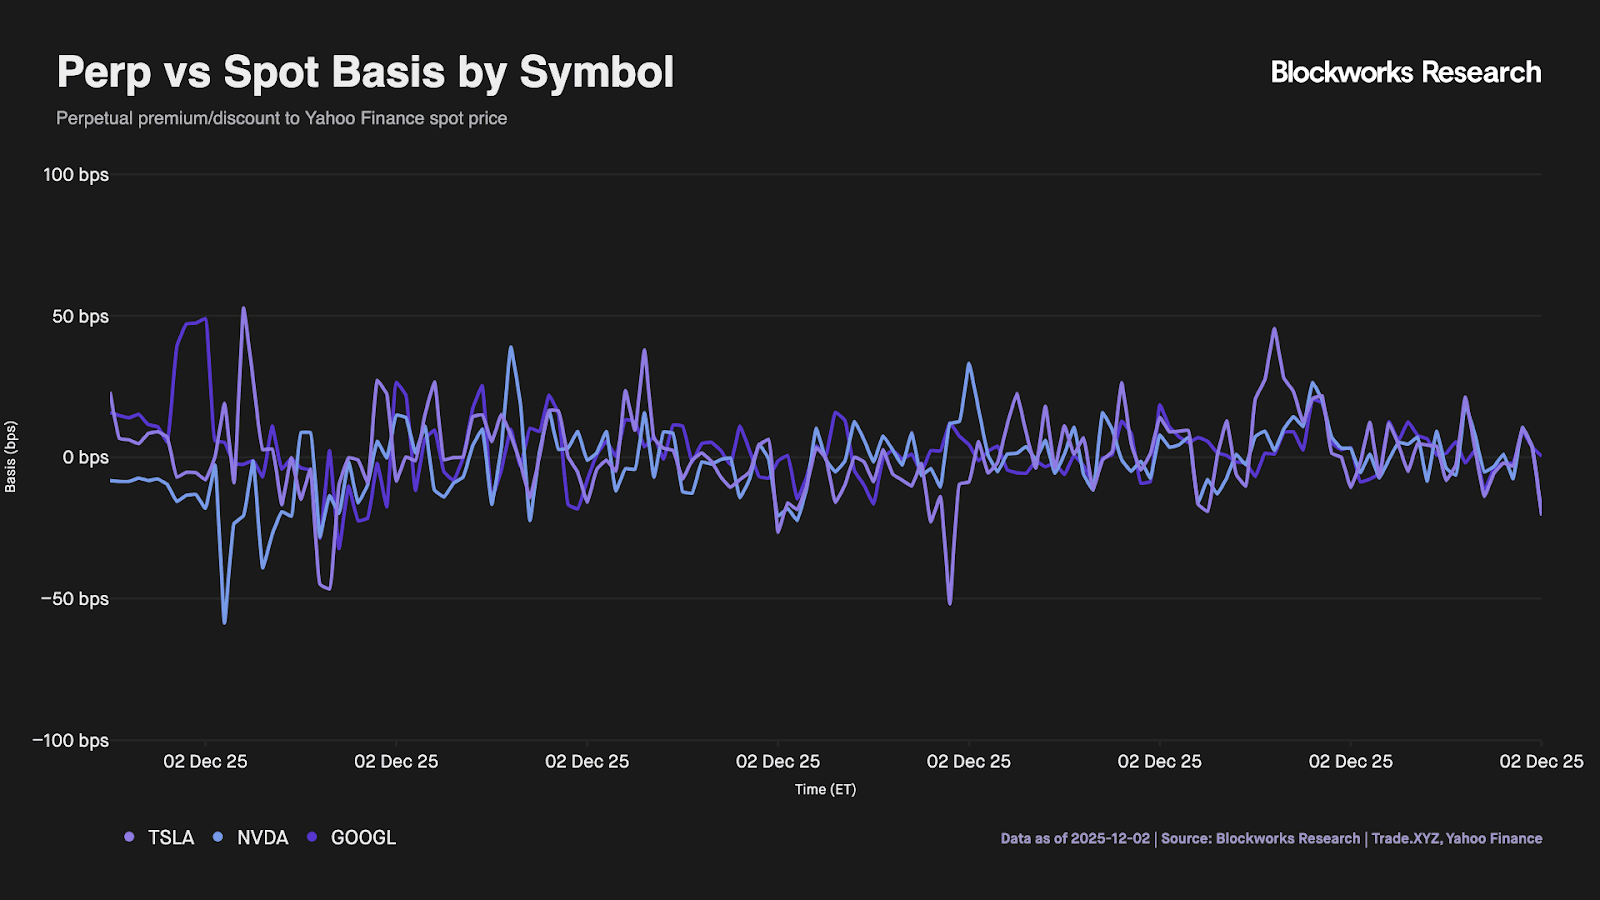Click 'Data as of 2025-12-02' footer text
The height and width of the screenshot is (900, 1600).
click(1075, 839)
